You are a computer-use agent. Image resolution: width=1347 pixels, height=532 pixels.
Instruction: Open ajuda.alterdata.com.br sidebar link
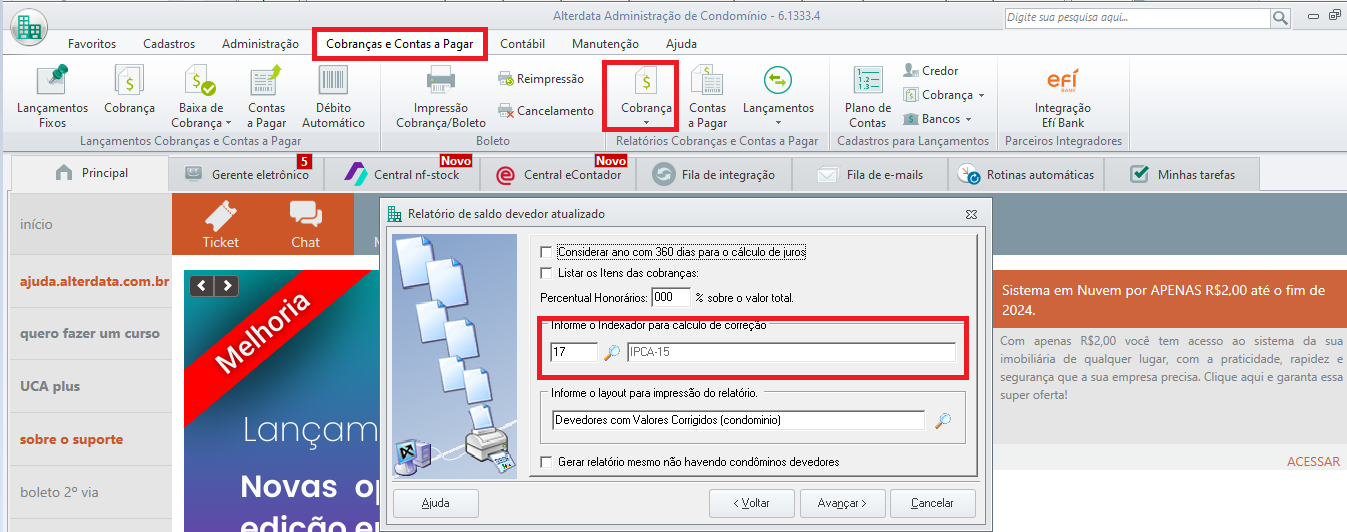pyautogui.click(x=94, y=281)
